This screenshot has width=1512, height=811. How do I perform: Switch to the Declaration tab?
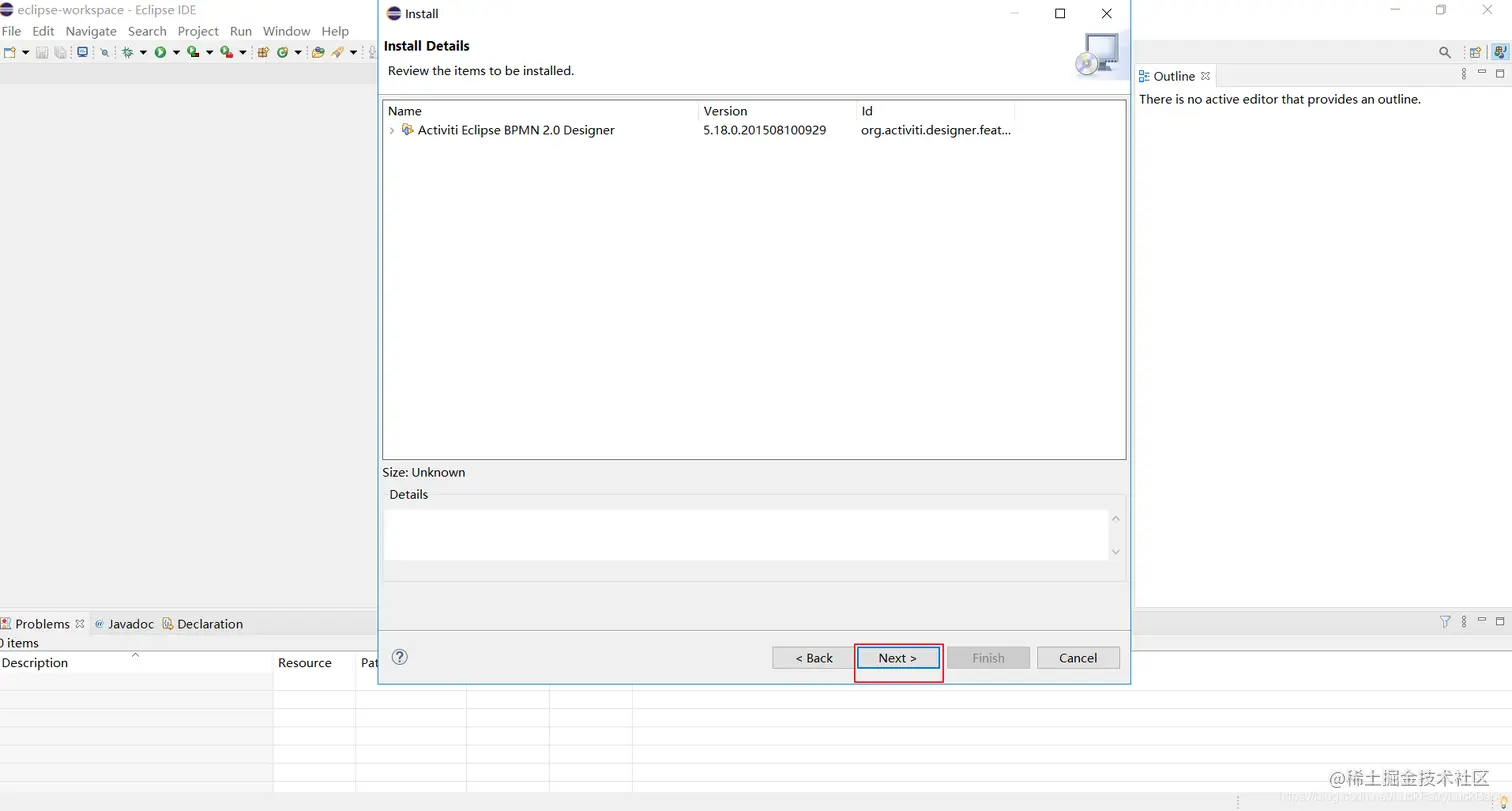(203, 624)
